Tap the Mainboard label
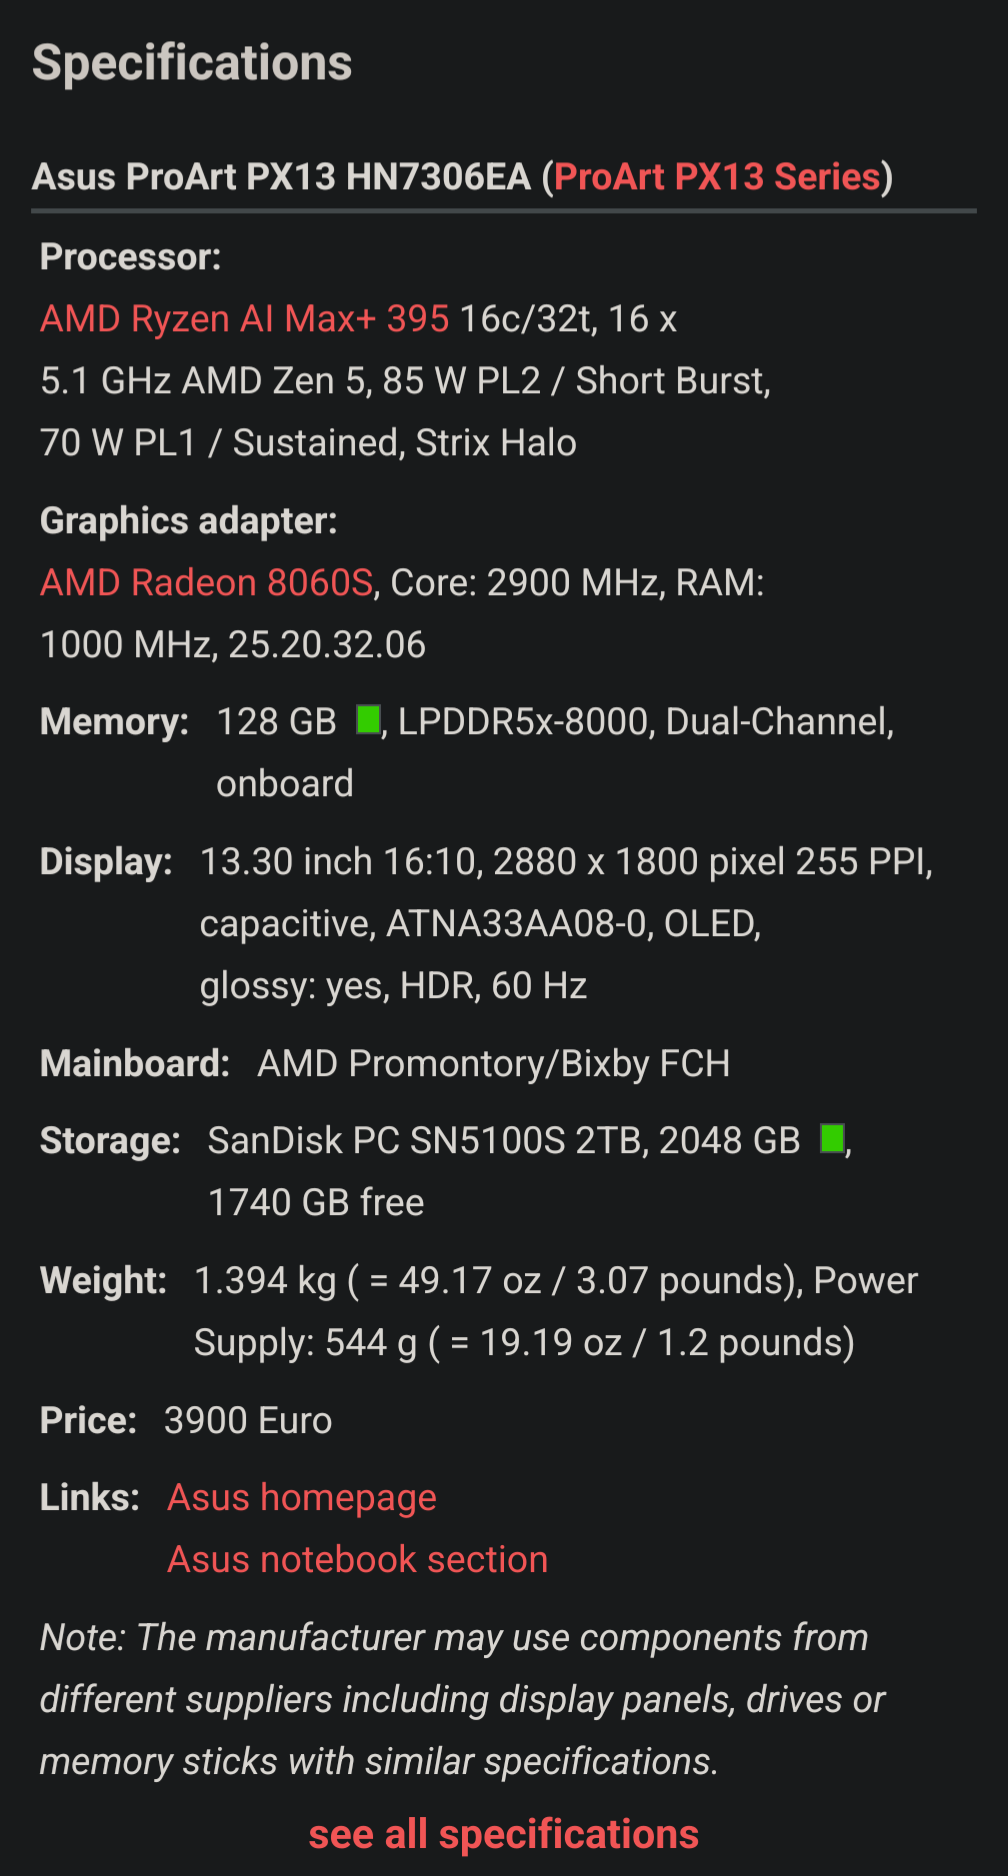The image size is (1008, 1876). click(135, 1064)
